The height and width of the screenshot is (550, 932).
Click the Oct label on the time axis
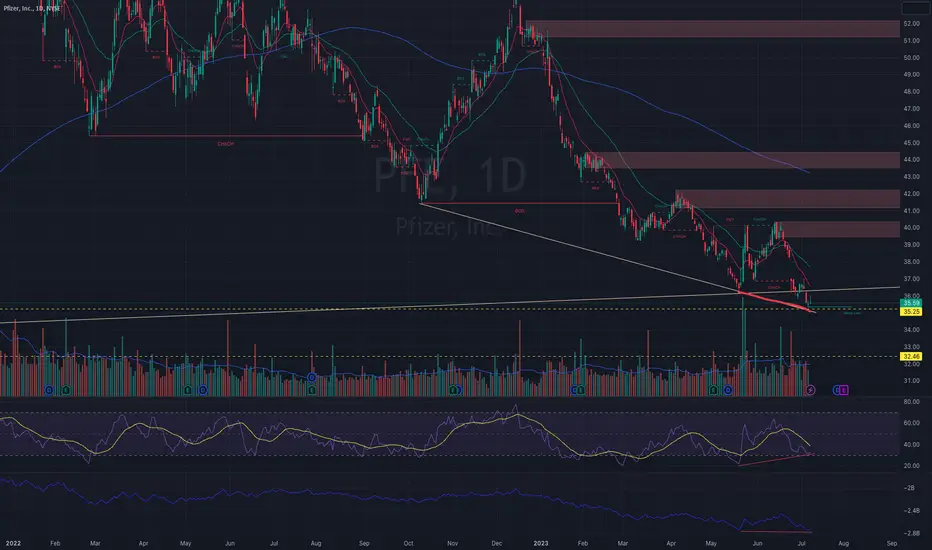click(x=408, y=543)
